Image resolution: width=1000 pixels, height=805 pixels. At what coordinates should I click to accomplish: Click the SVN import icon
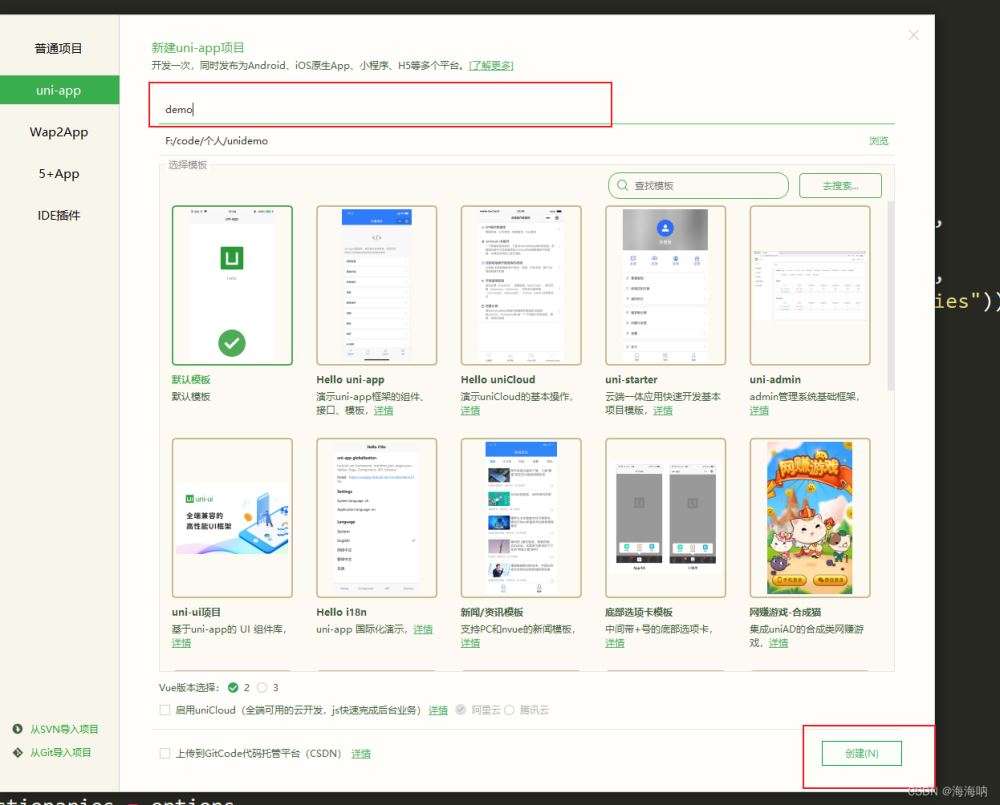18,729
